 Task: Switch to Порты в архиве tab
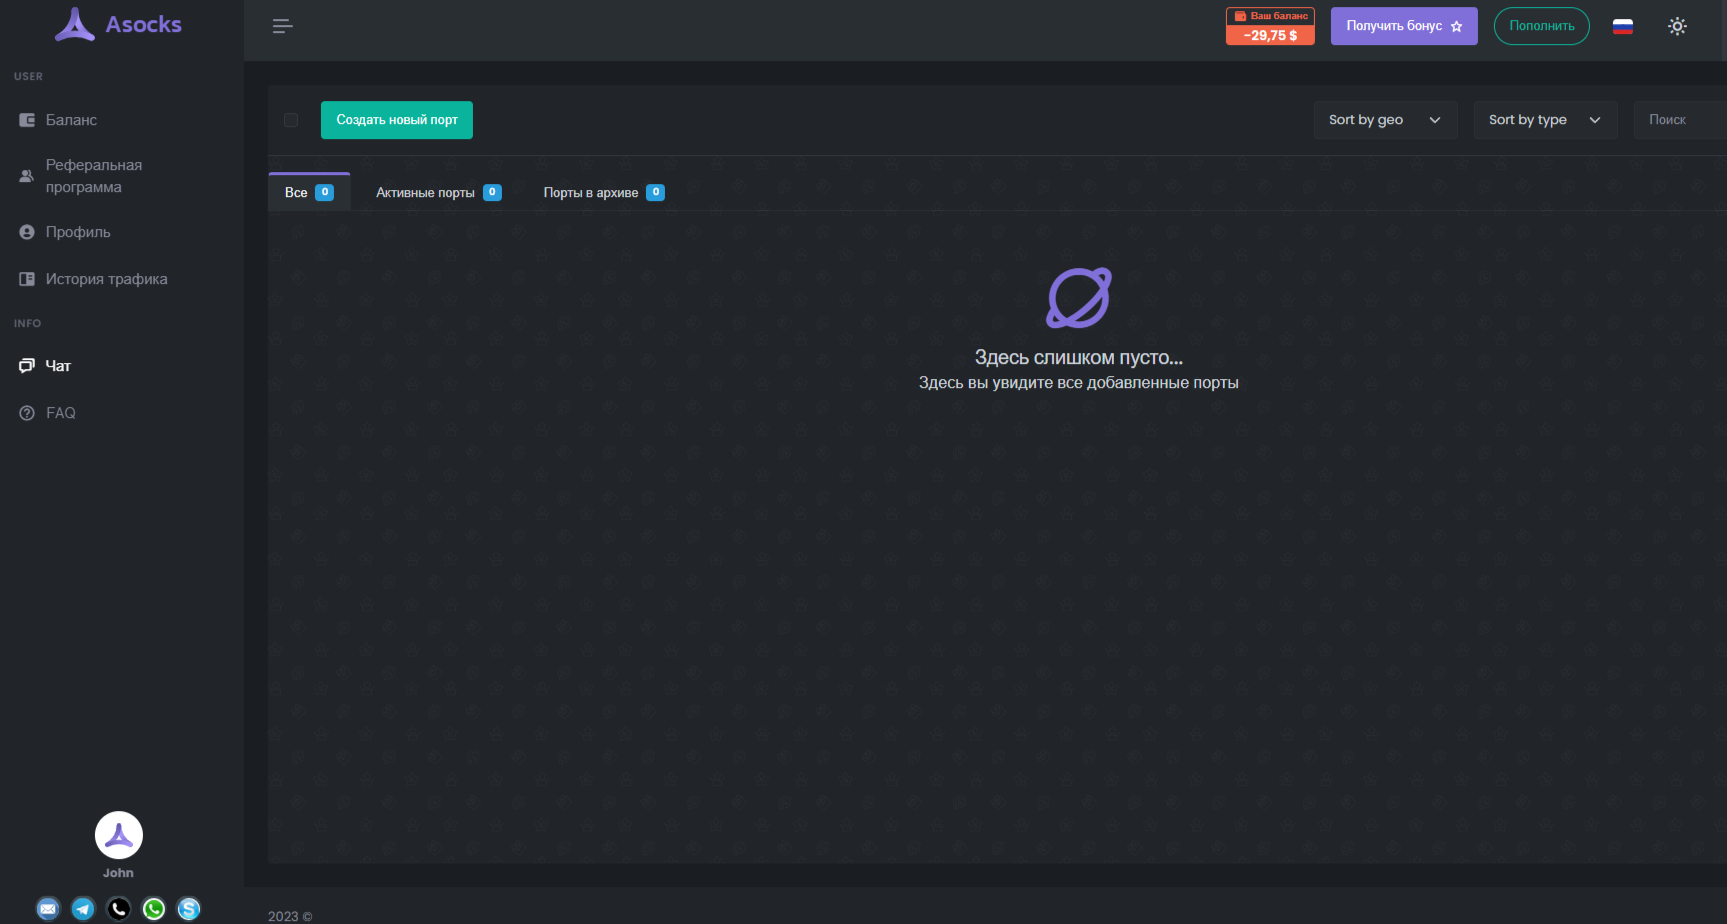(x=603, y=192)
